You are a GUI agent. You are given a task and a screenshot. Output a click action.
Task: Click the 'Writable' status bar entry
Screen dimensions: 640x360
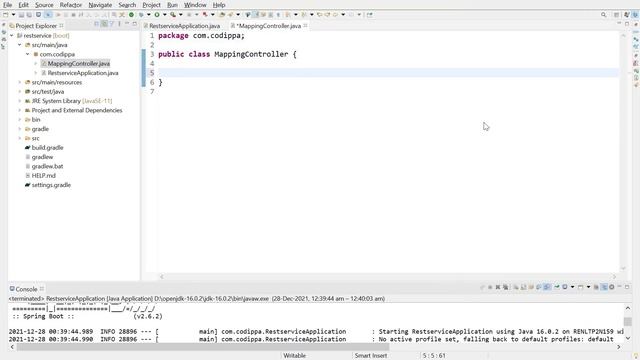point(295,356)
